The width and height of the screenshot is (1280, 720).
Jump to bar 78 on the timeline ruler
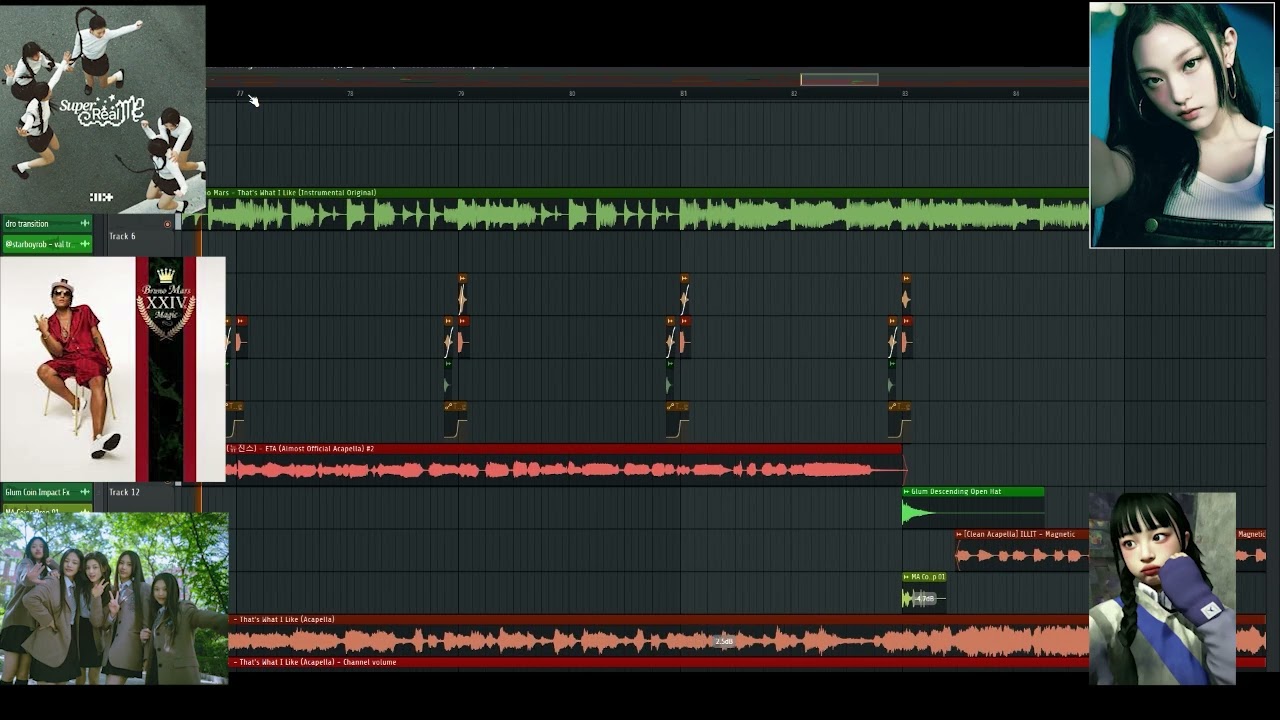[350, 94]
